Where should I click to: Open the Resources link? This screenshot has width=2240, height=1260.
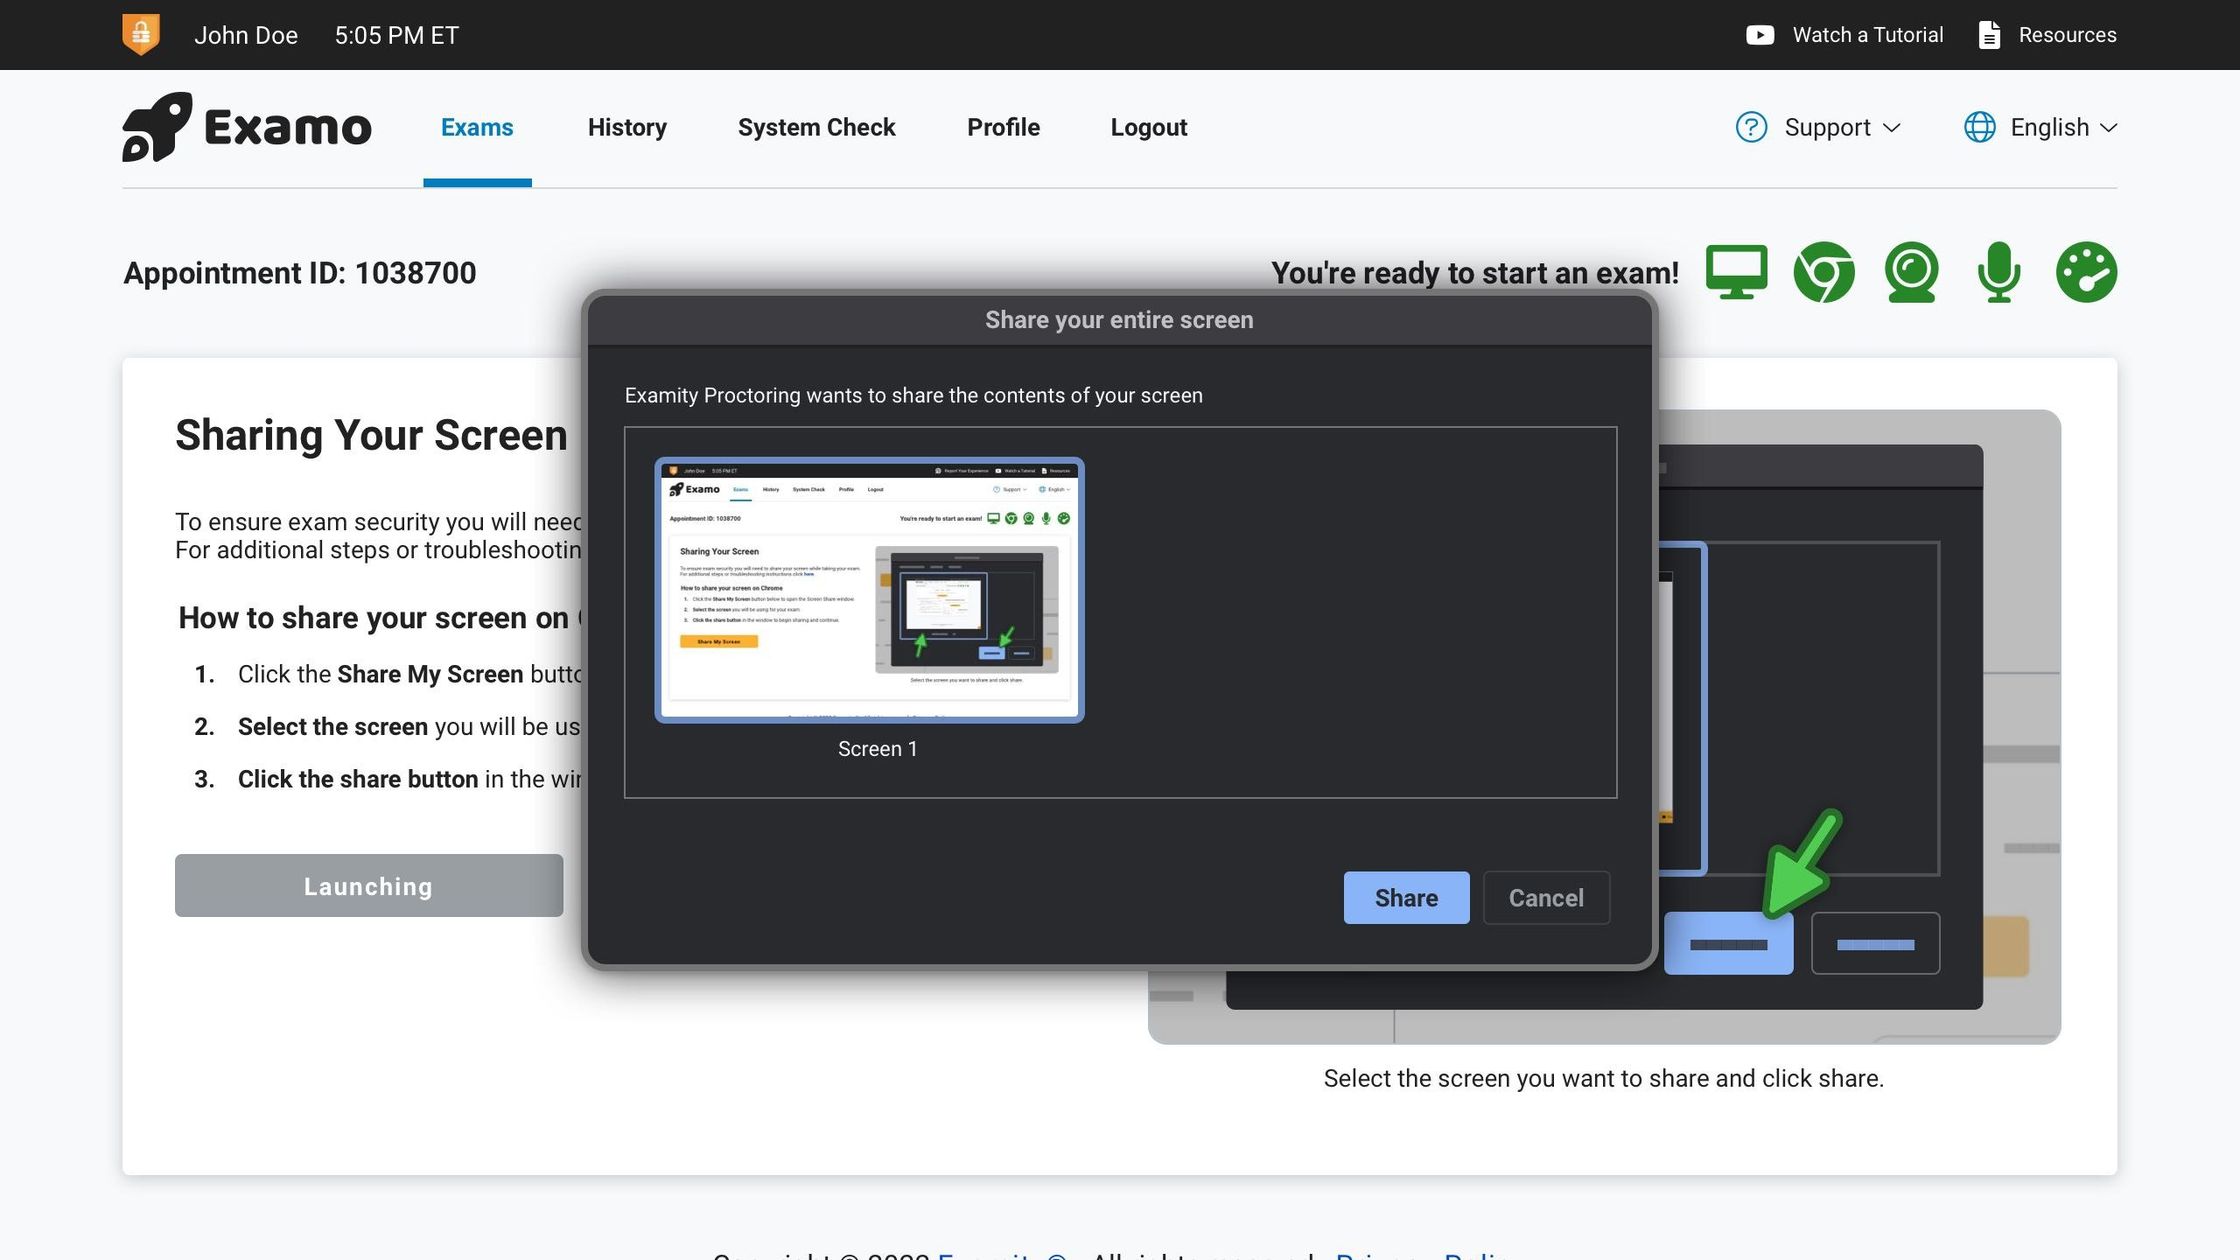pyautogui.click(x=2067, y=35)
